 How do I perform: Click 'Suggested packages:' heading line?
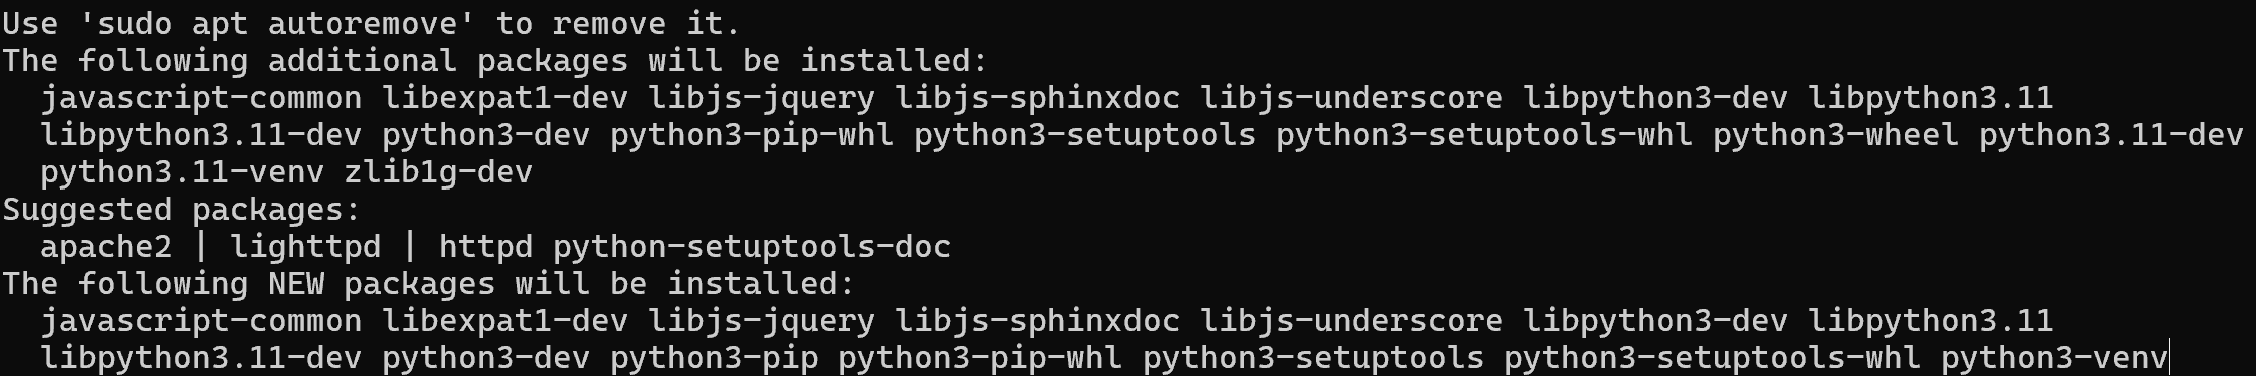tap(182, 209)
